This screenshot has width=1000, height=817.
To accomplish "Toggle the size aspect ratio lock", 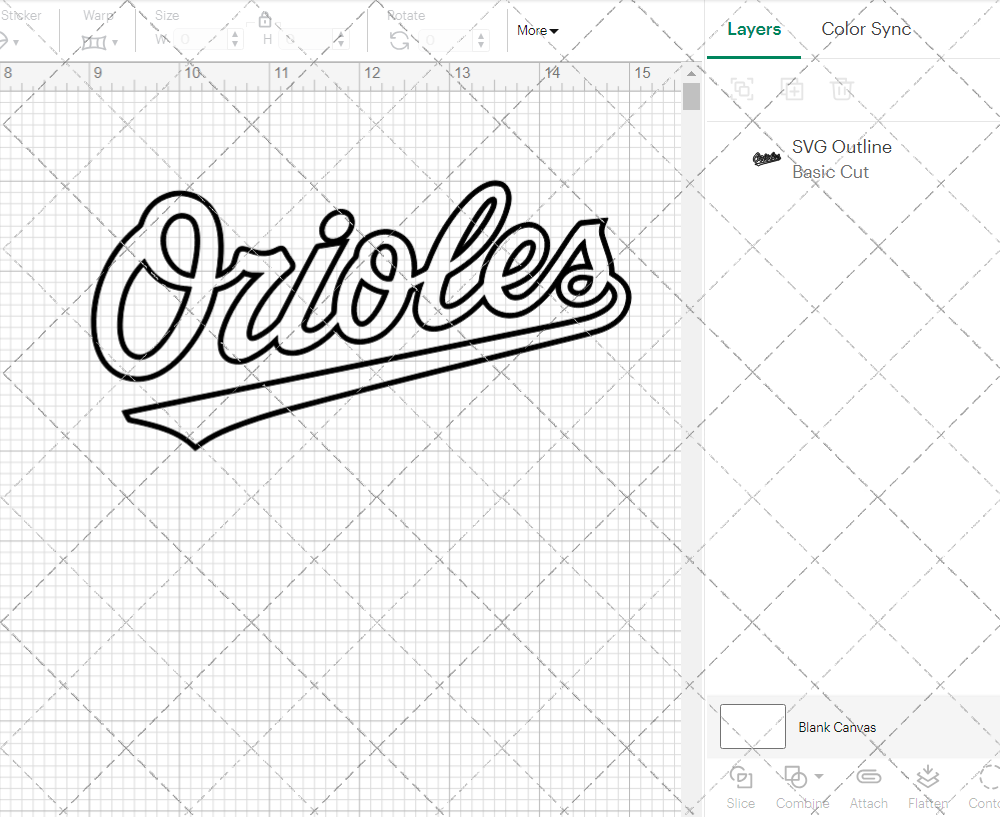I will [x=265, y=19].
